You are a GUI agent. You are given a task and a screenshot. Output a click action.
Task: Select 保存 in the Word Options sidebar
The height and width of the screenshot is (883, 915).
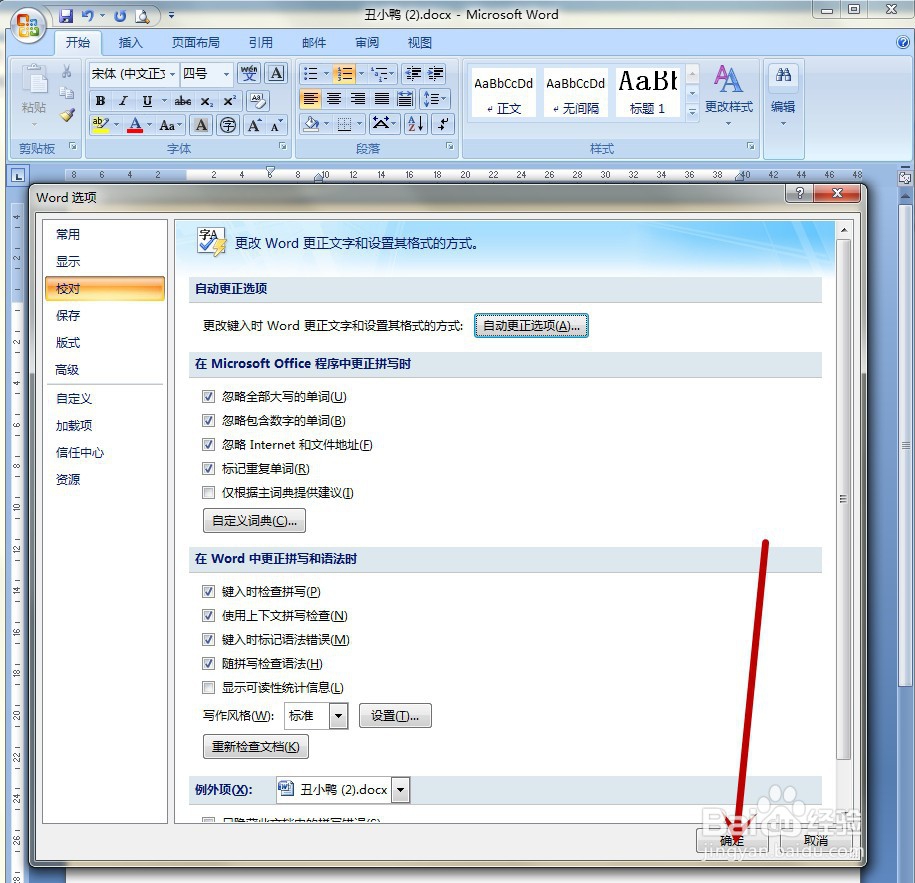[66, 315]
